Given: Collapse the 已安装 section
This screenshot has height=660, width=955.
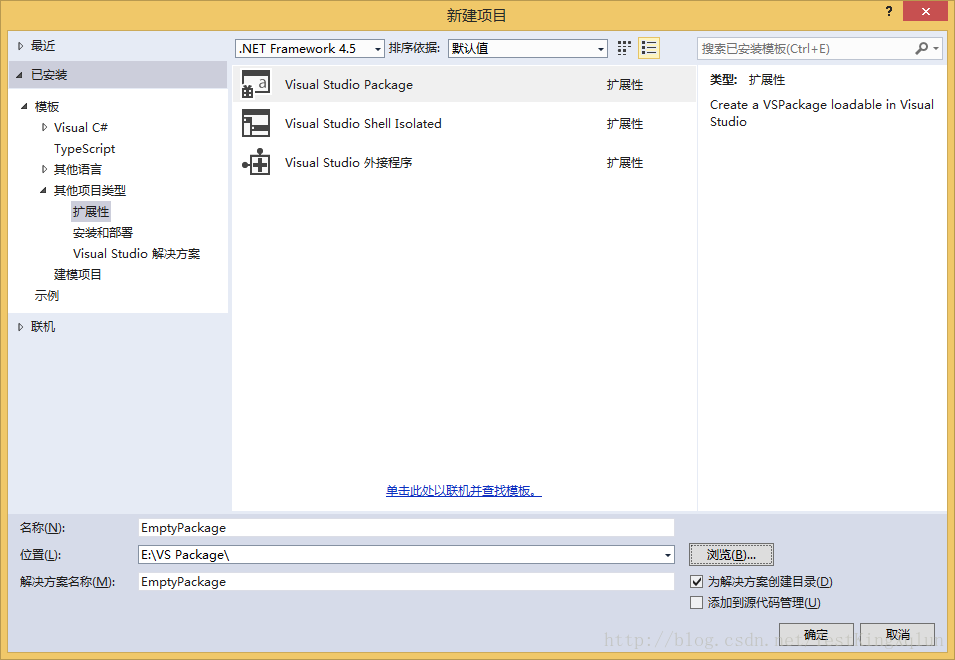Looking at the screenshot, I should (x=19, y=75).
